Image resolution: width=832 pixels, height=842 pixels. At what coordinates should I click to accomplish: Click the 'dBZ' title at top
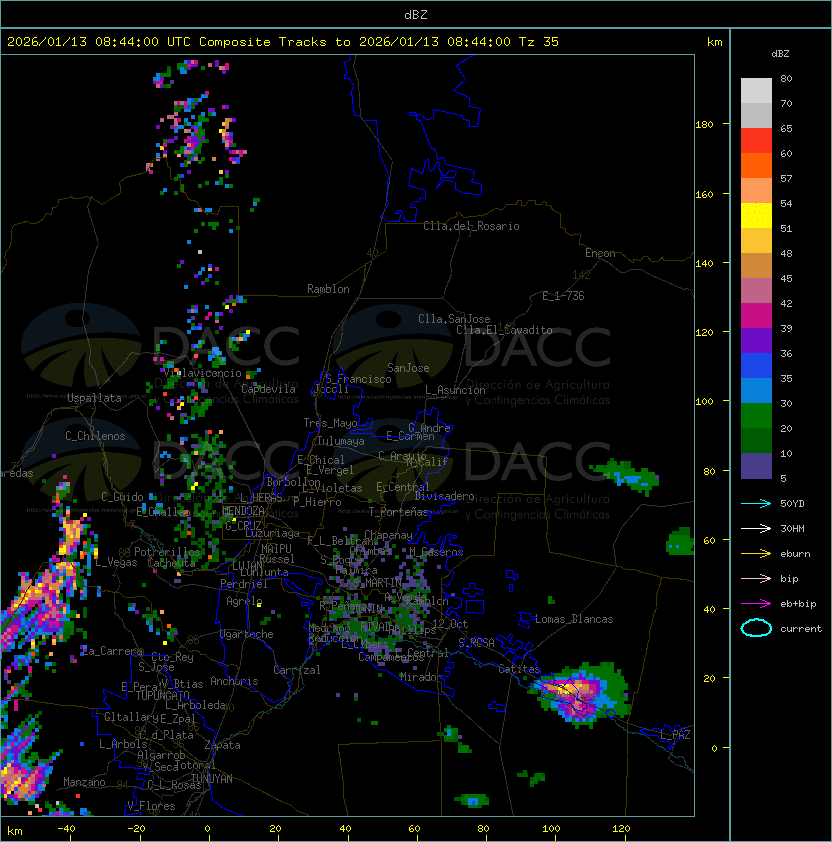416,14
